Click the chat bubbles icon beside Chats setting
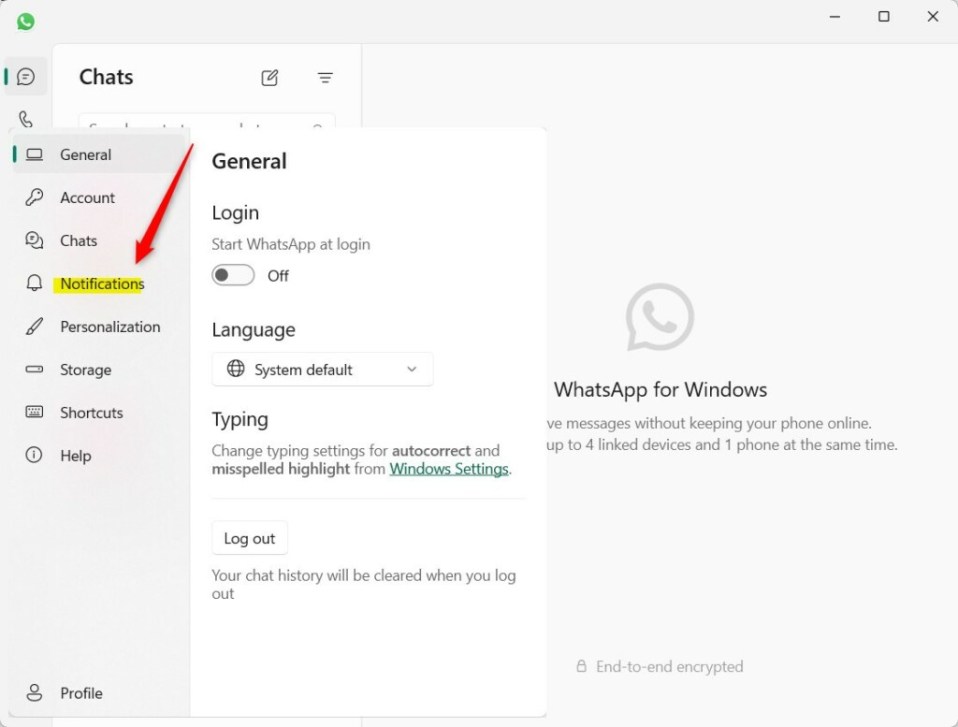This screenshot has height=727, width=958. (34, 240)
